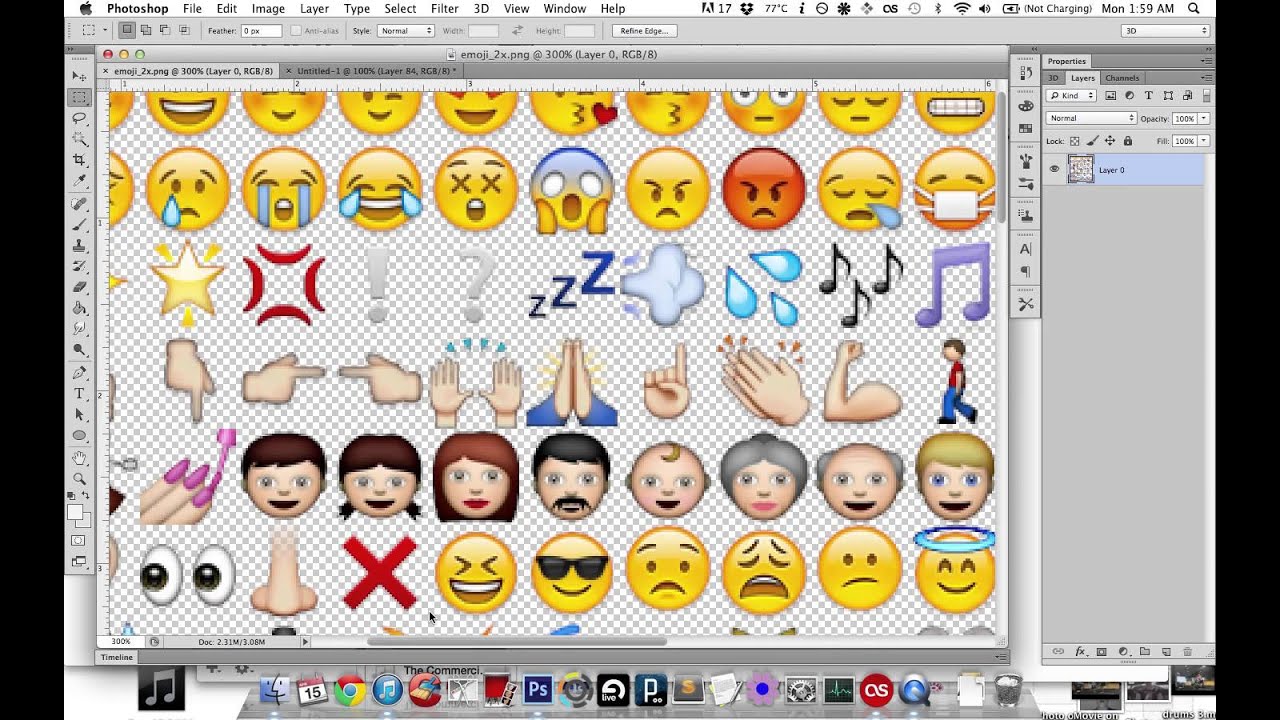Select the Crop tool

[x=79, y=160]
